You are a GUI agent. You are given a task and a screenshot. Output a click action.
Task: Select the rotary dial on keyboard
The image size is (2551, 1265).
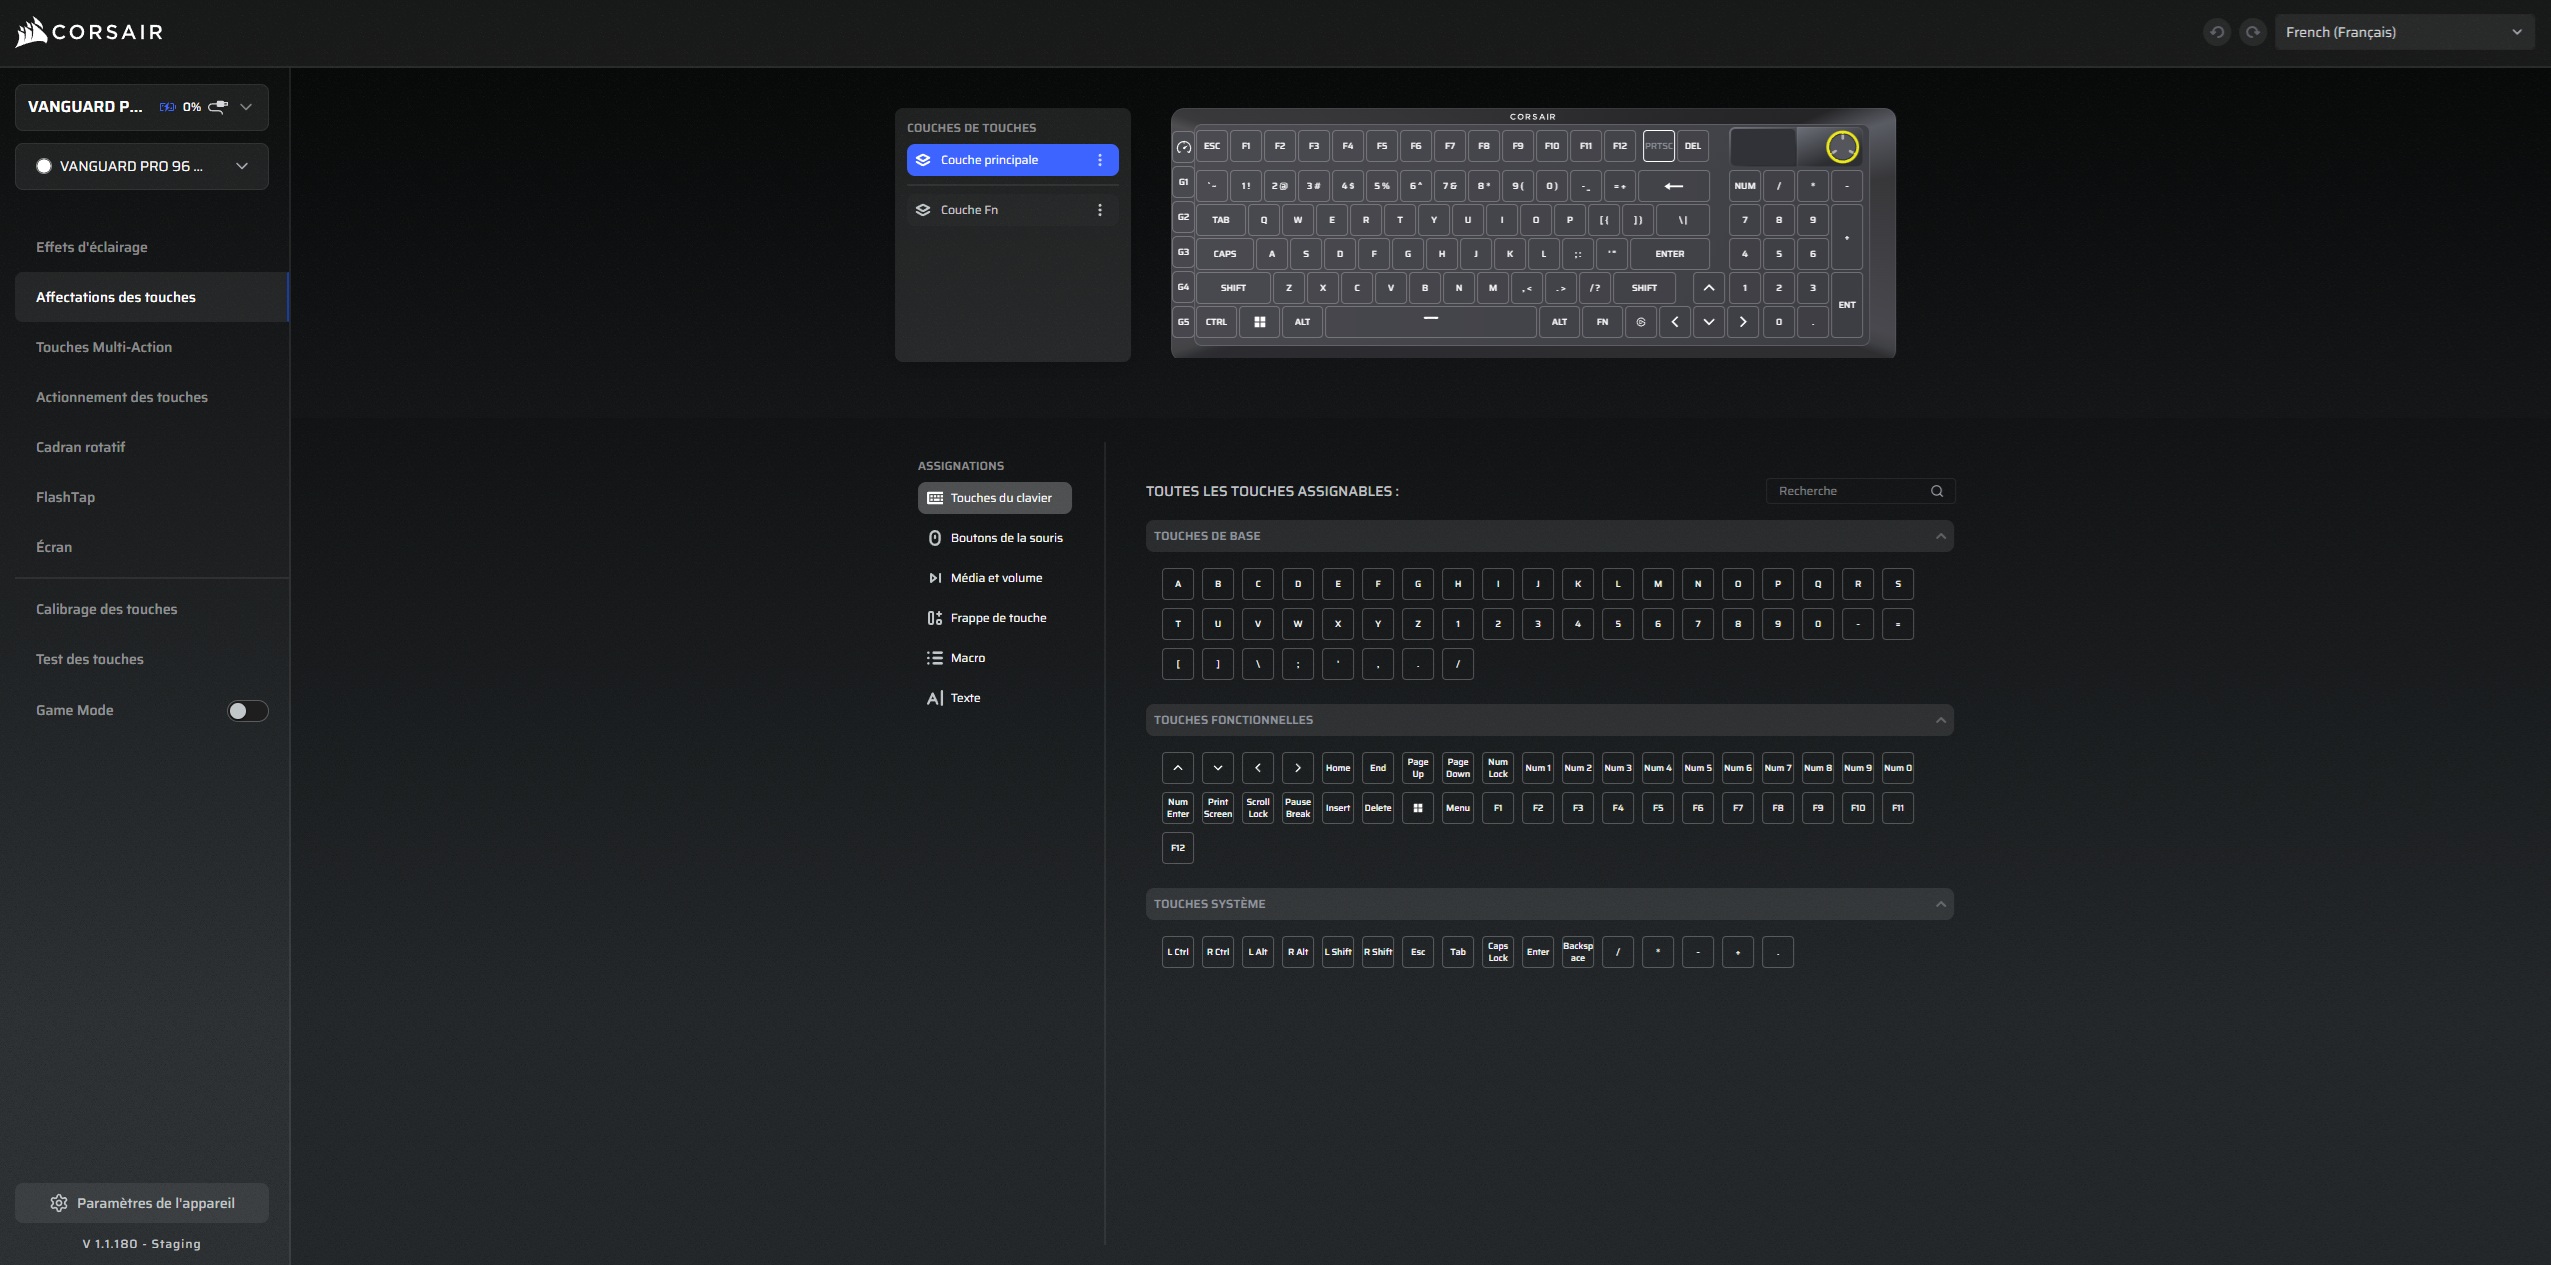tap(1841, 147)
